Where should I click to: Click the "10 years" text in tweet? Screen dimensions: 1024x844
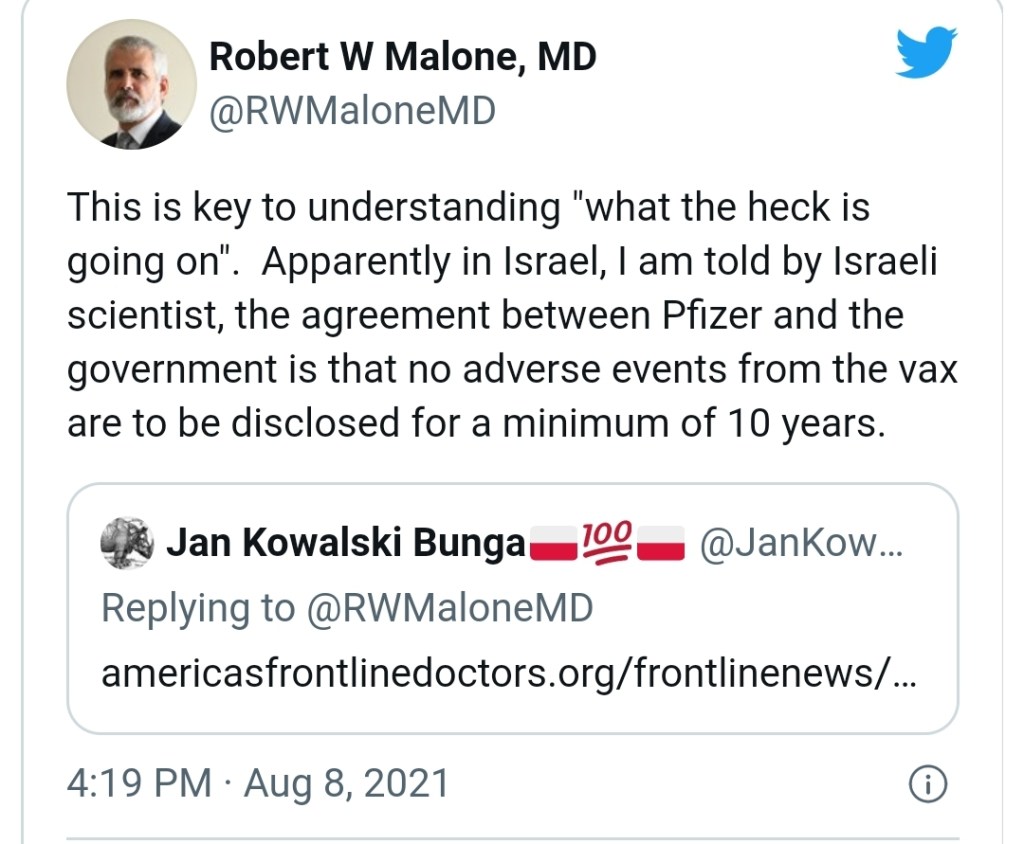click(x=801, y=423)
